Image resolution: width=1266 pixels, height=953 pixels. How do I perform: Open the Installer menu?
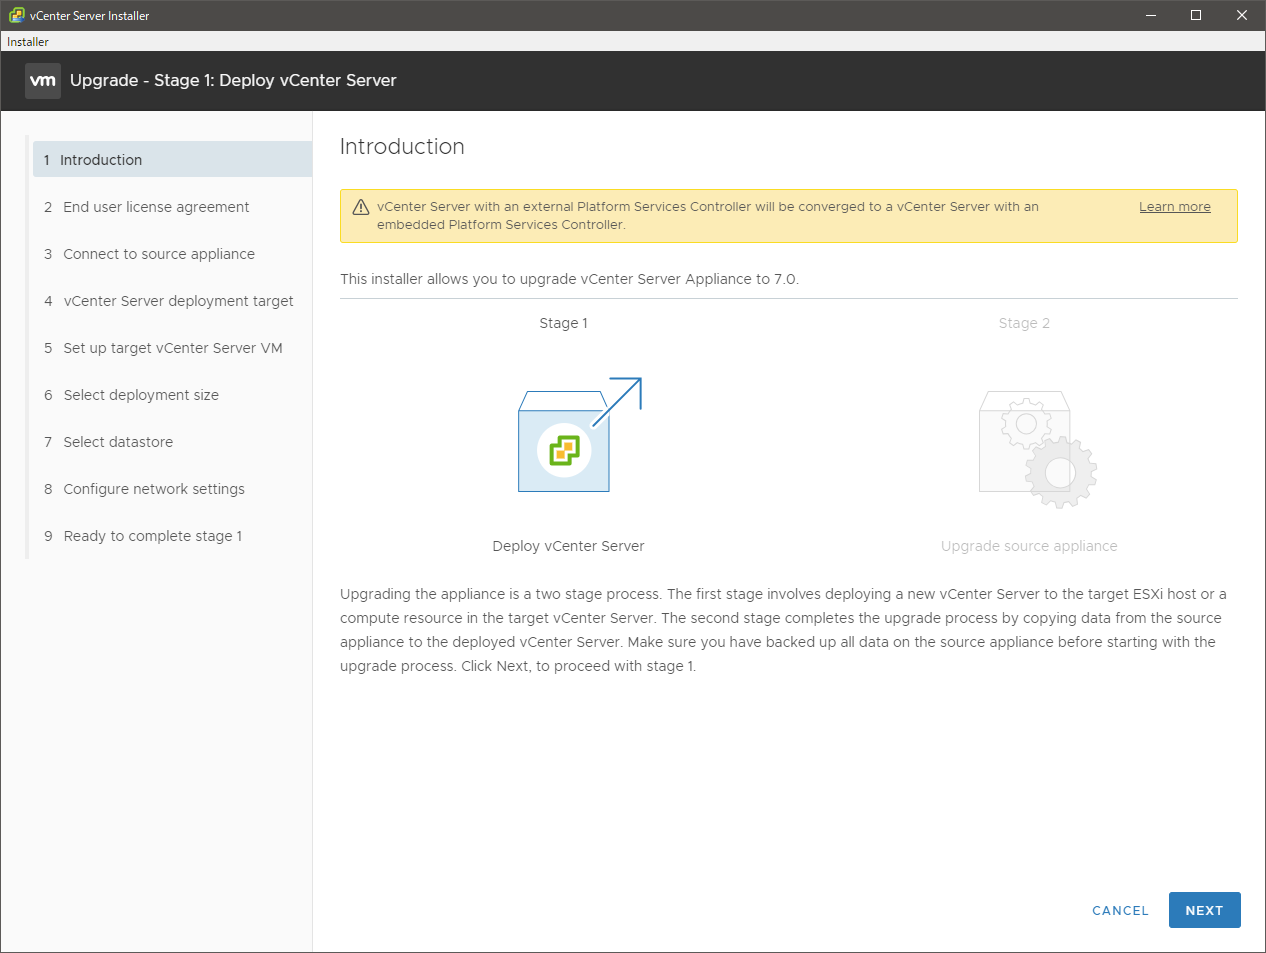click(x=28, y=42)
